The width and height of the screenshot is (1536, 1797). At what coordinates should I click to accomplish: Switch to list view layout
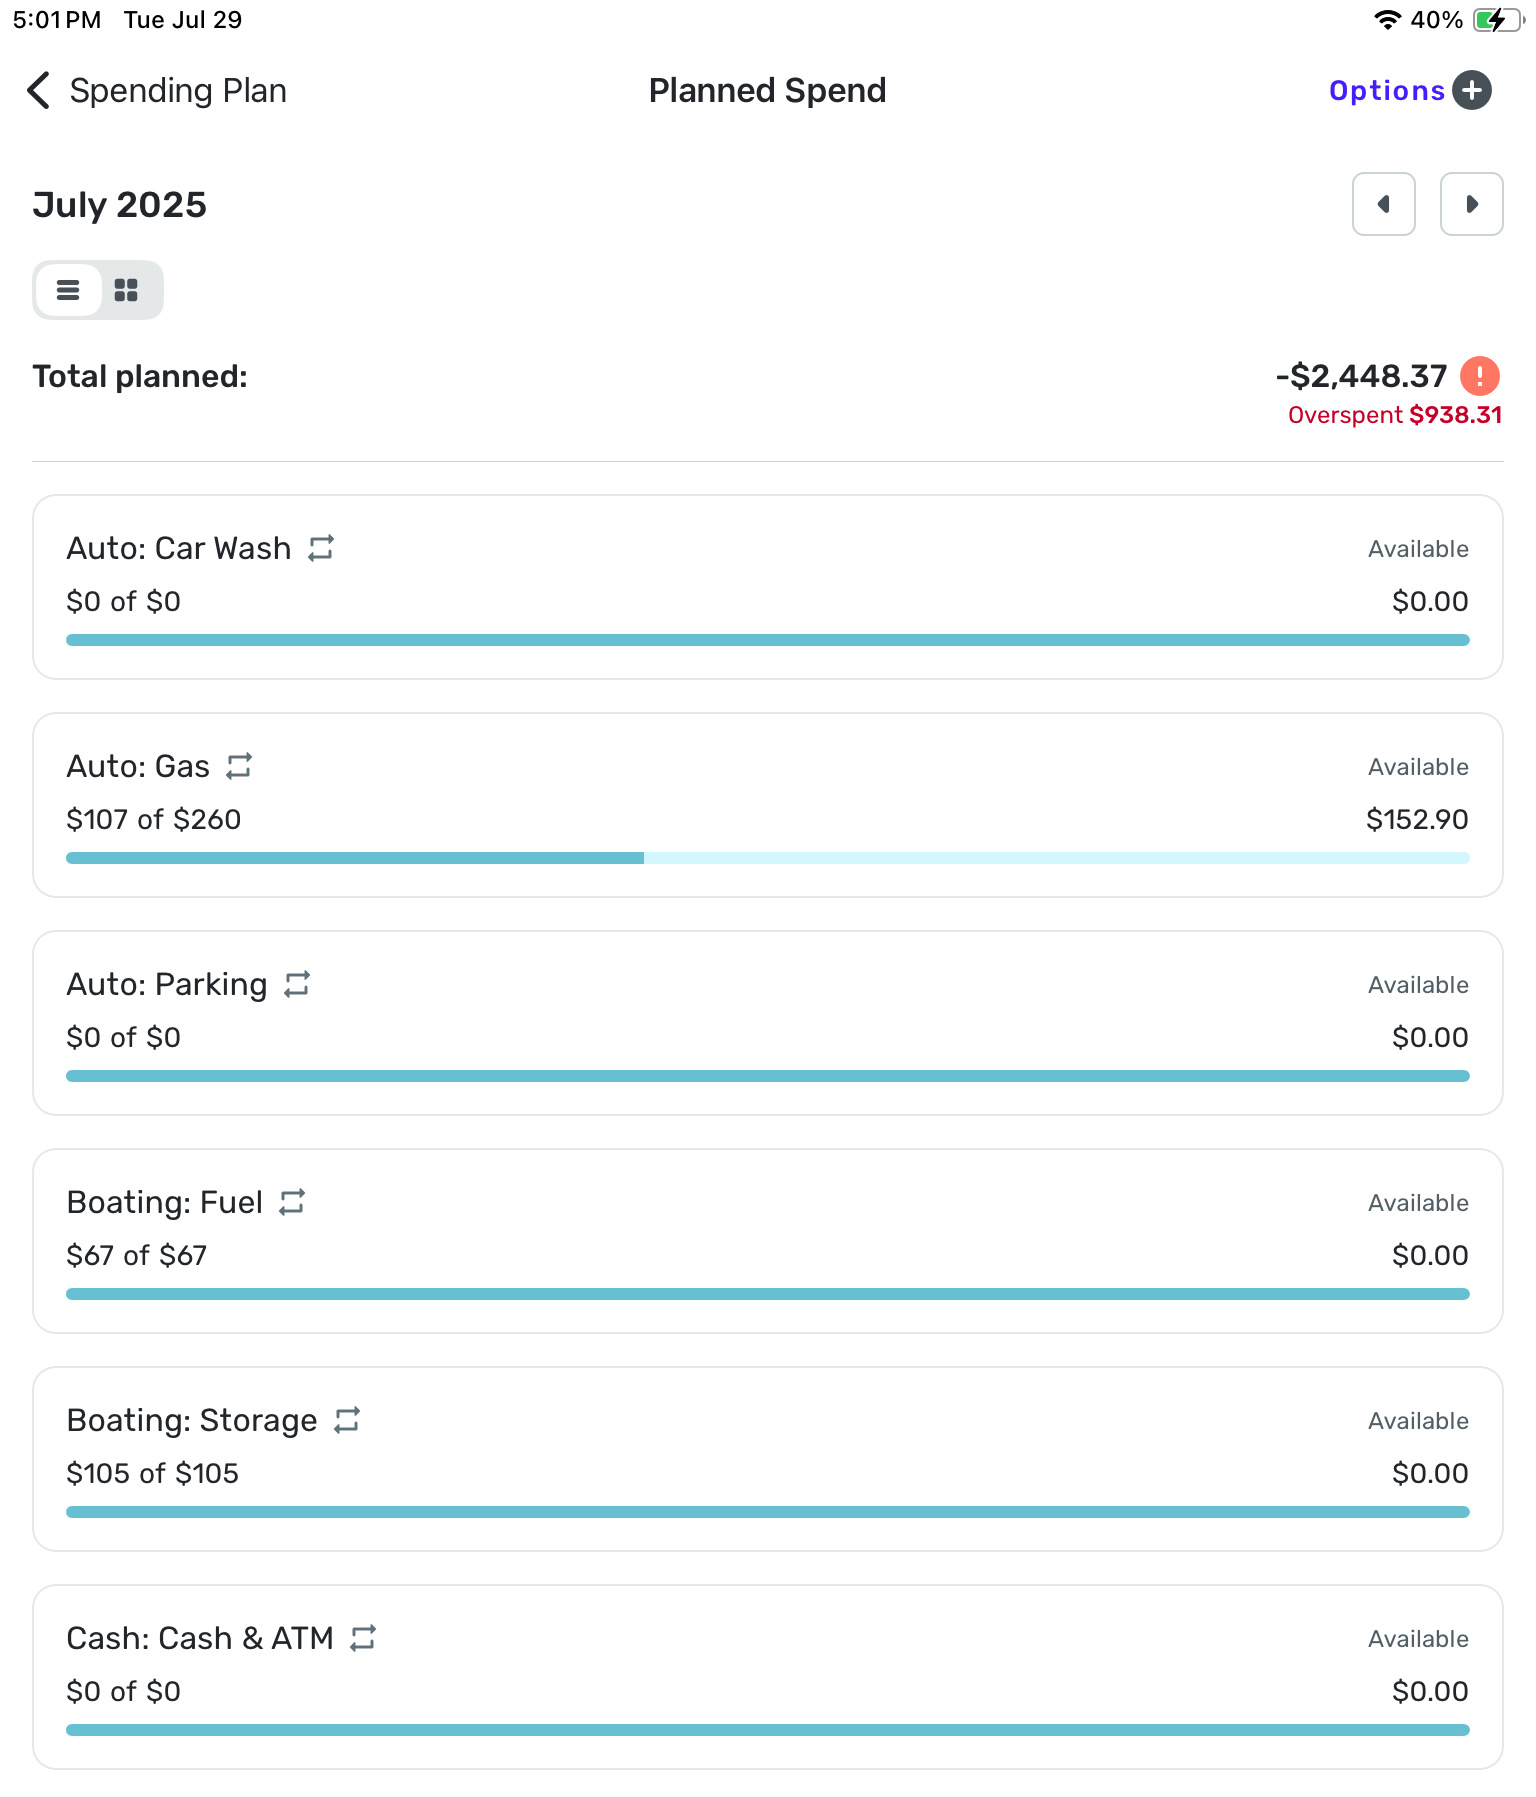click(68, 290)
